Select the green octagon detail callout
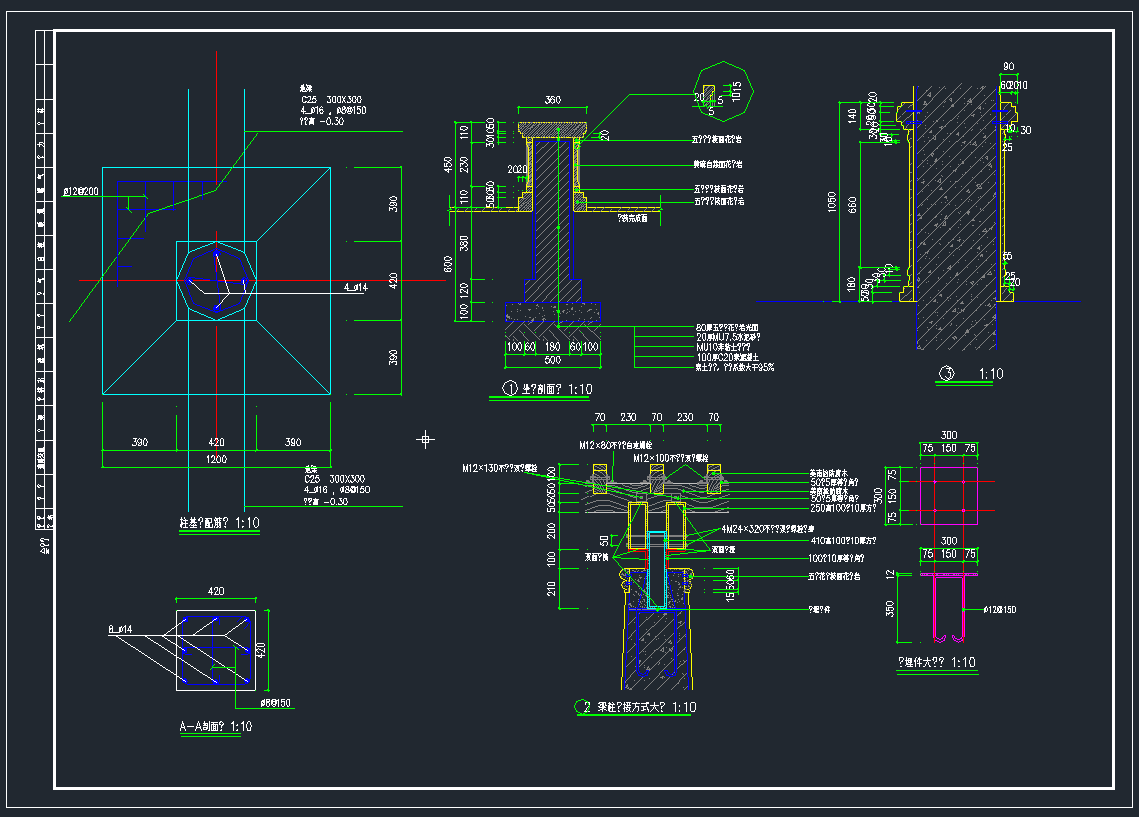 (x=721, y=95)
